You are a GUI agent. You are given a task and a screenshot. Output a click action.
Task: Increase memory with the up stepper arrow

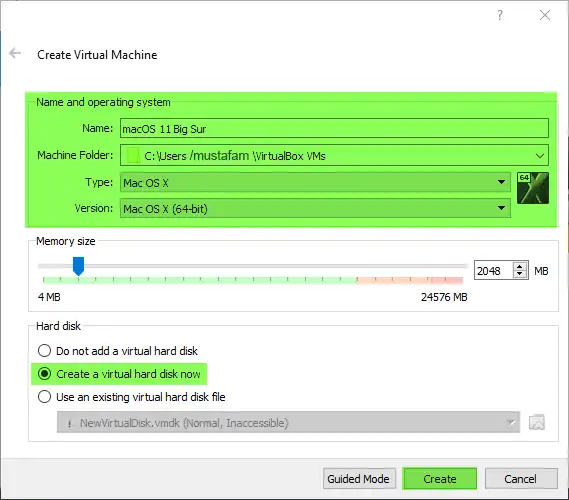click(520, 266)
